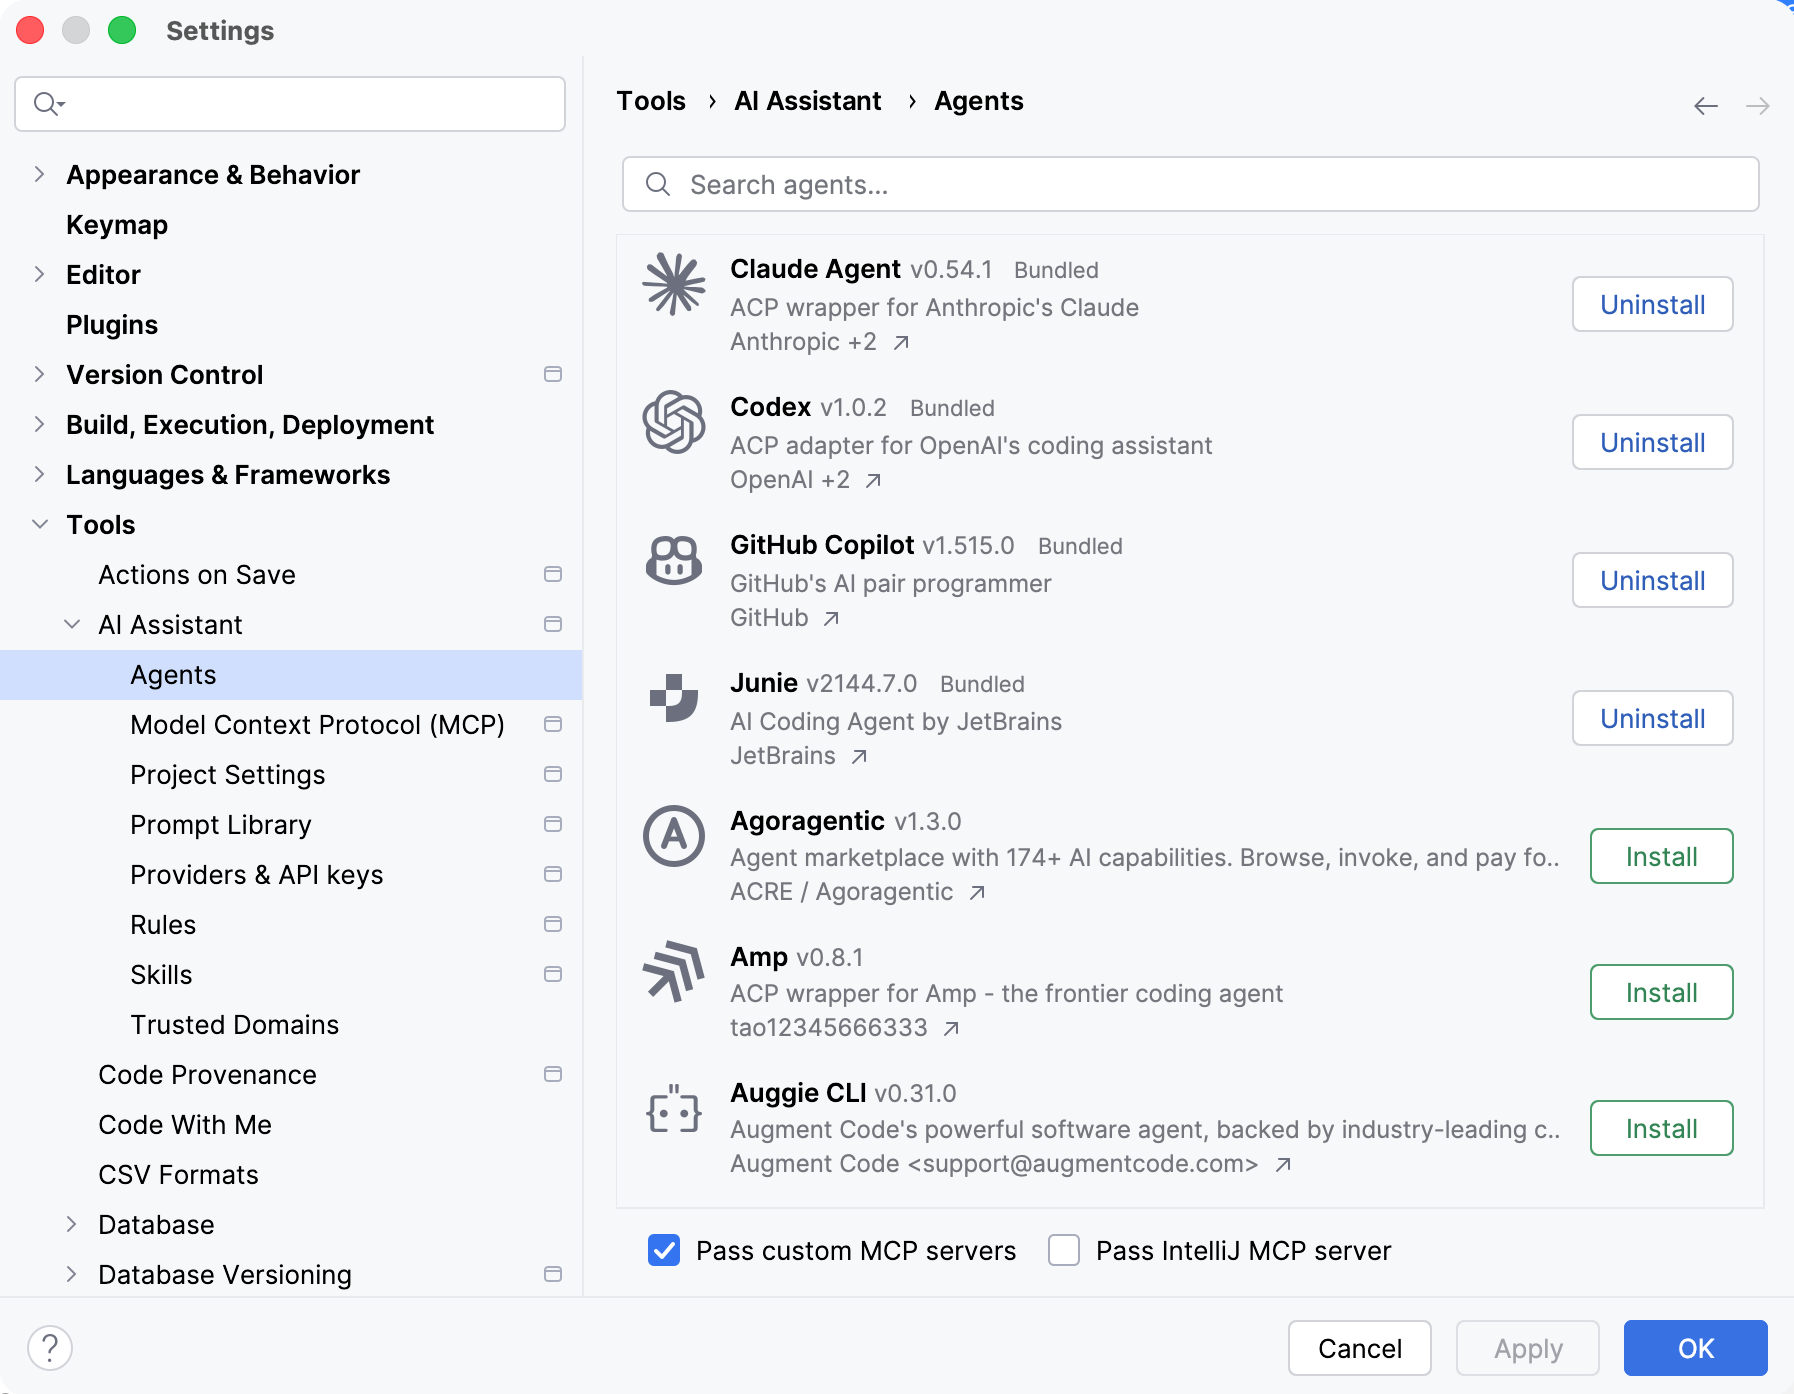The height and width of the screenshot is (1394, 1794).
Task: Click the Amp agent icon
Action: pyautogui.click(x=674, y=972)
